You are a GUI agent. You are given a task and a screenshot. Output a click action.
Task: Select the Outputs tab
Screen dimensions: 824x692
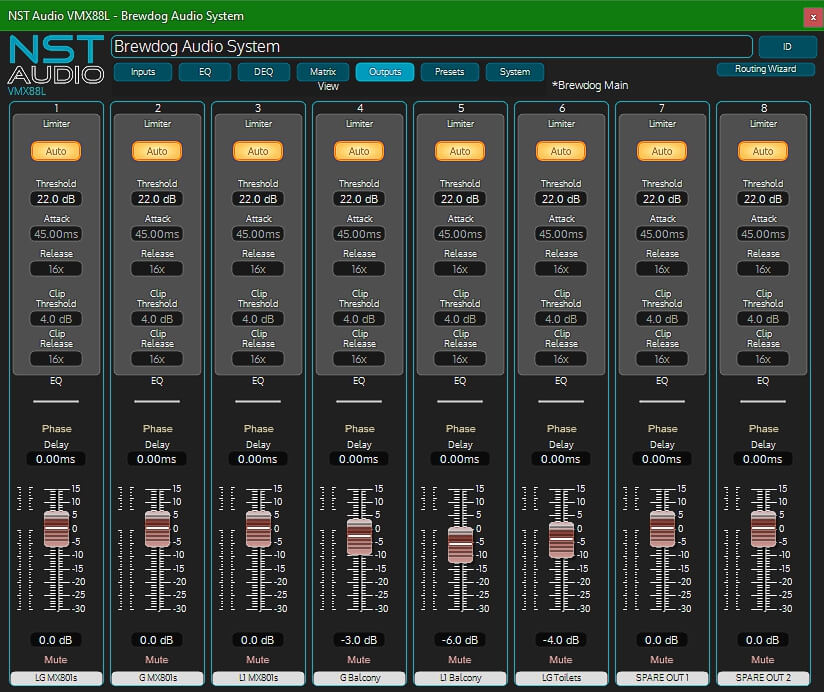point(385,71)
